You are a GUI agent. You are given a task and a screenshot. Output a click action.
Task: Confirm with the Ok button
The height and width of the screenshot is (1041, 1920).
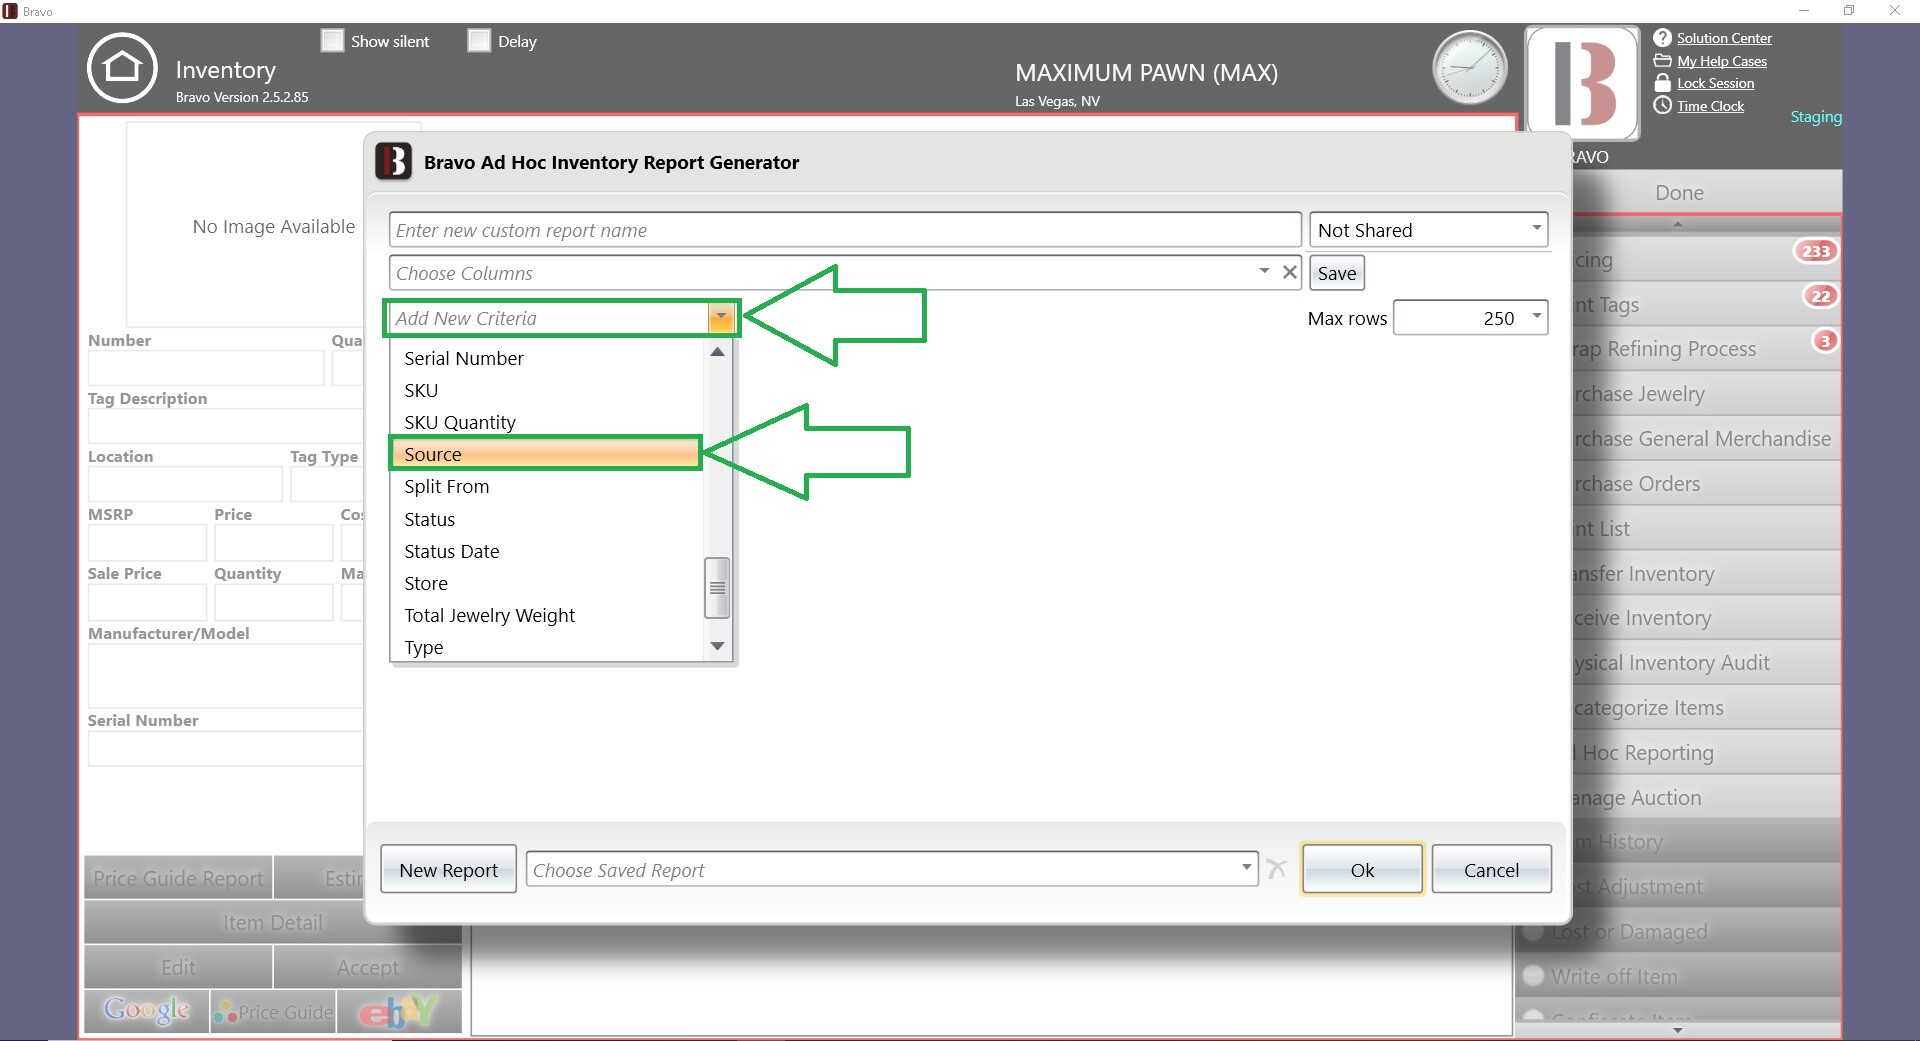point(1362,869)
